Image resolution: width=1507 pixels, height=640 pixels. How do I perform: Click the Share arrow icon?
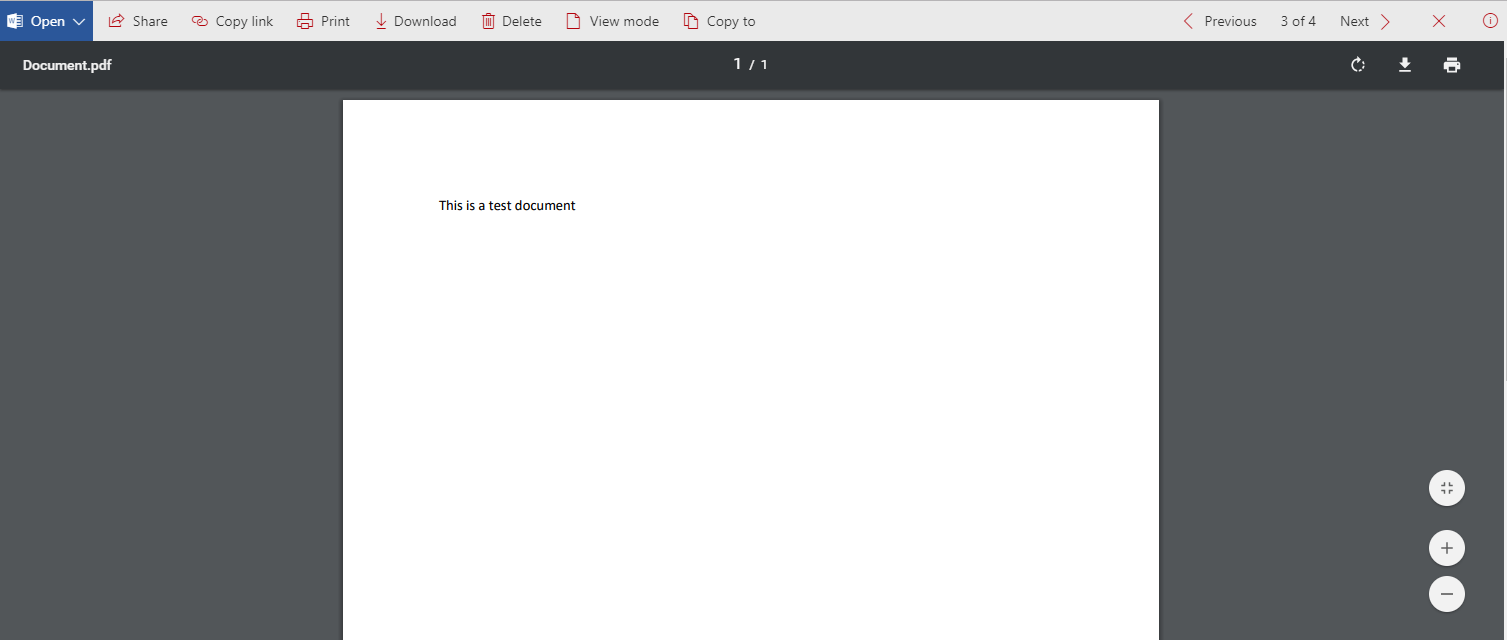(116, 21)
